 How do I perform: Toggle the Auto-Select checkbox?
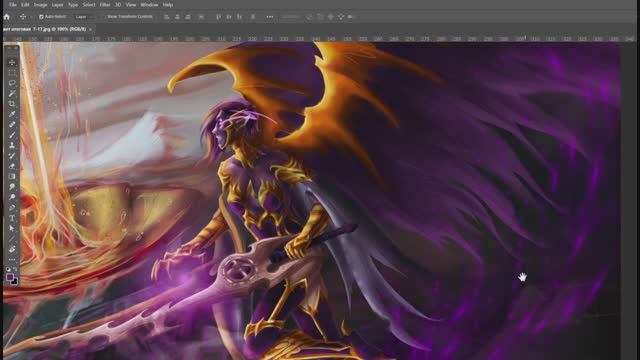[x=41, y=17]
